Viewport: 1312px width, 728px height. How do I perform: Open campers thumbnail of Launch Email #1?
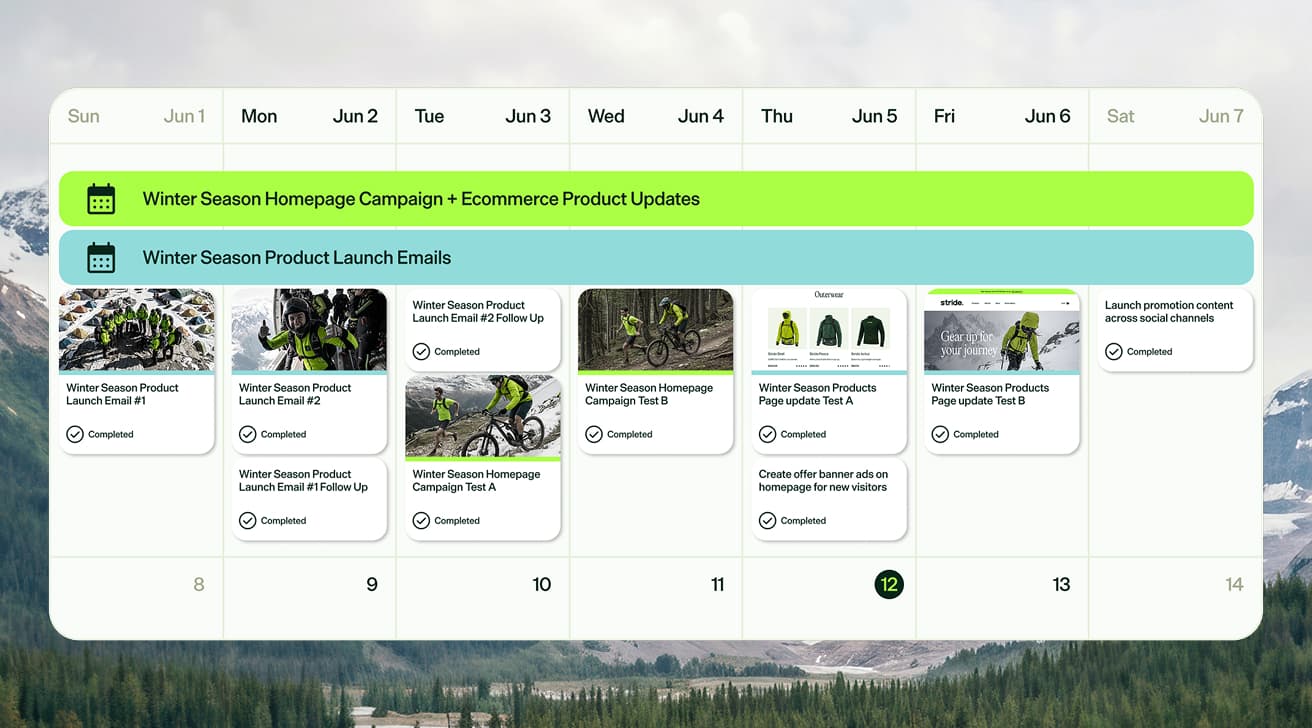click(137, 330)
